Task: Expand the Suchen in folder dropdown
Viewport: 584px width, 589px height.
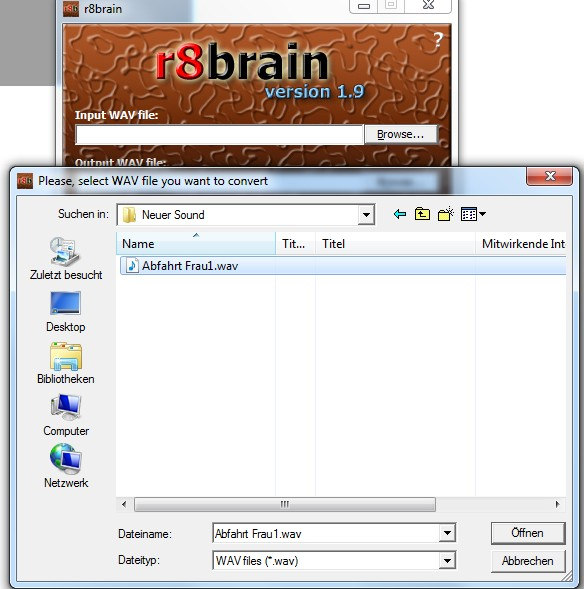Action: click(x=366, y=215)
